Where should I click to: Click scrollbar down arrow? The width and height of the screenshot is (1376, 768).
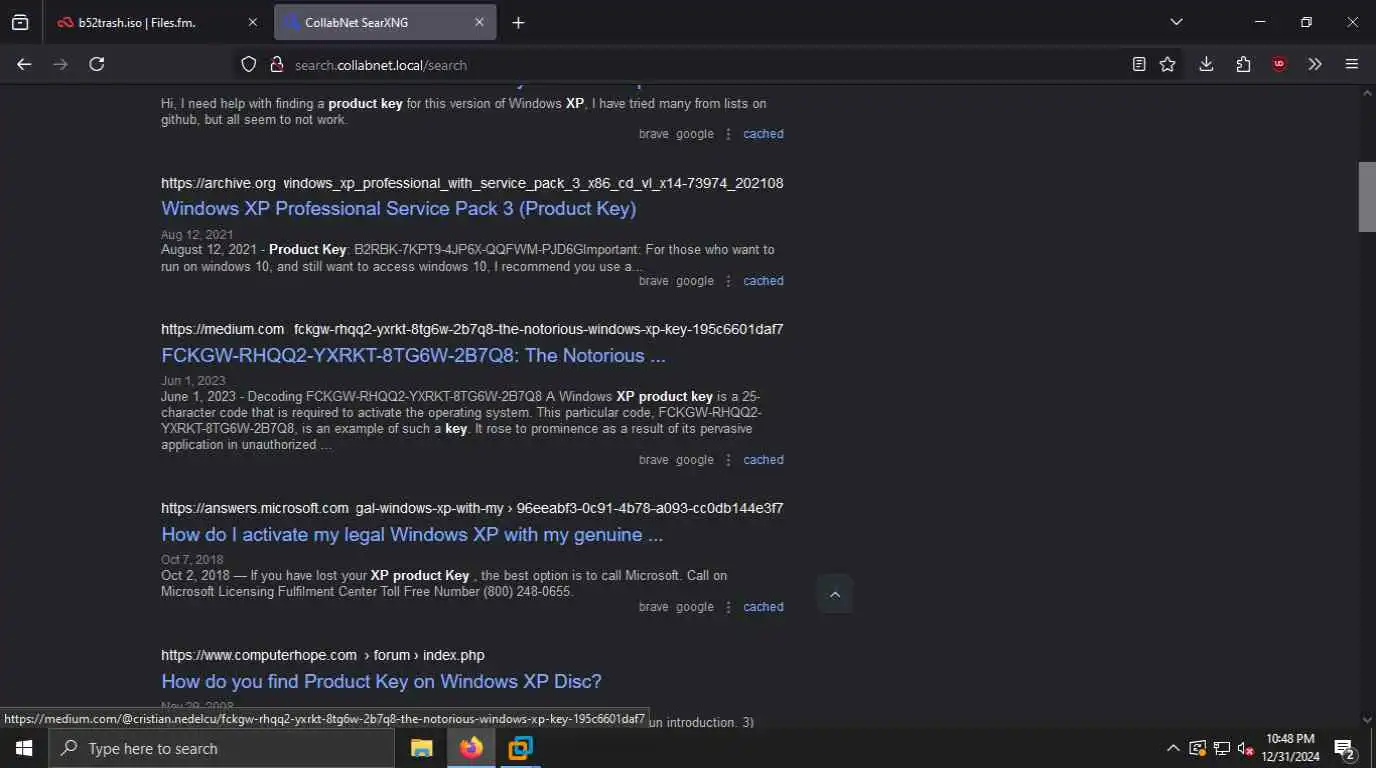pyautogui.click(x=1367, y=718)
